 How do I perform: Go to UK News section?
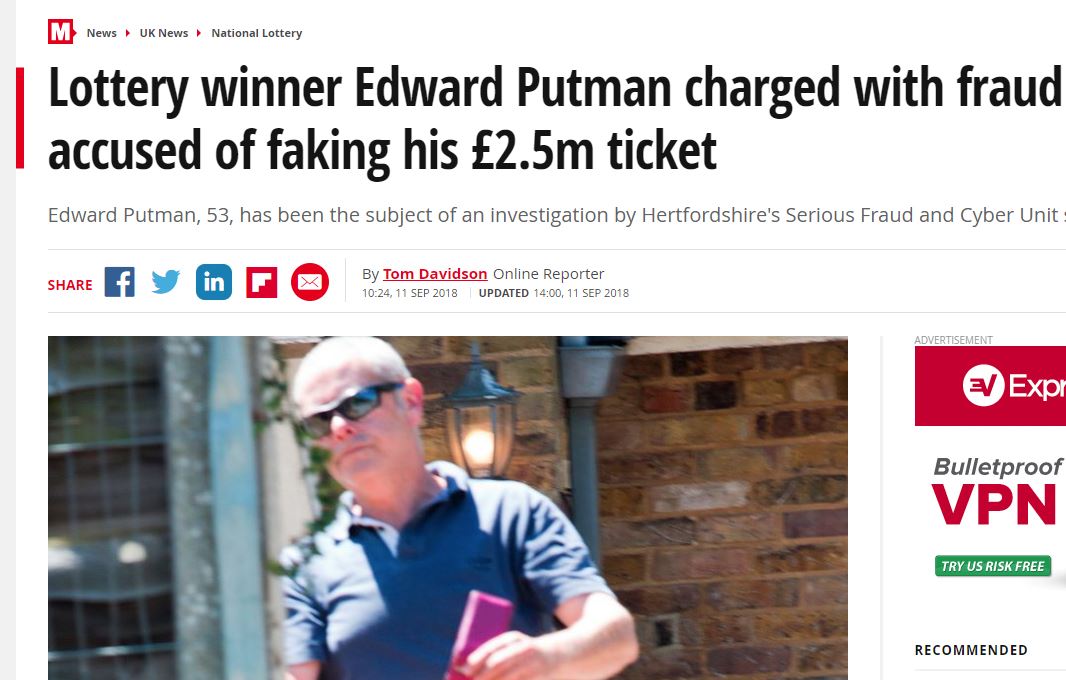coord(164,33)
